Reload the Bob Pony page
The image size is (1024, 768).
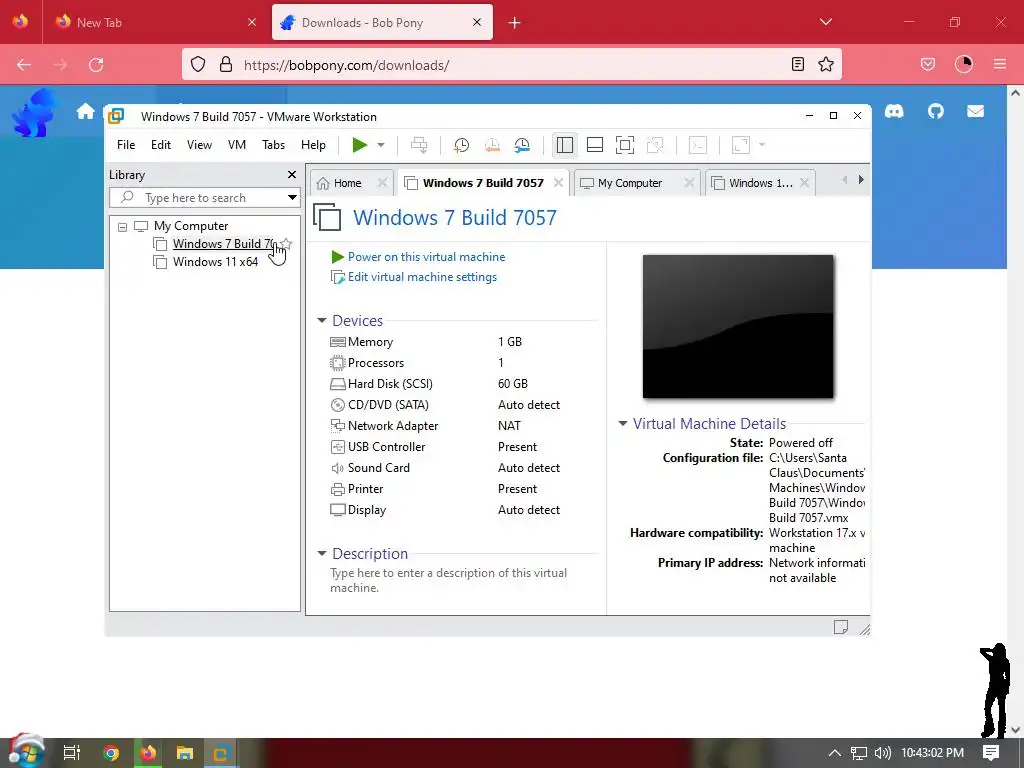[96, 64]
